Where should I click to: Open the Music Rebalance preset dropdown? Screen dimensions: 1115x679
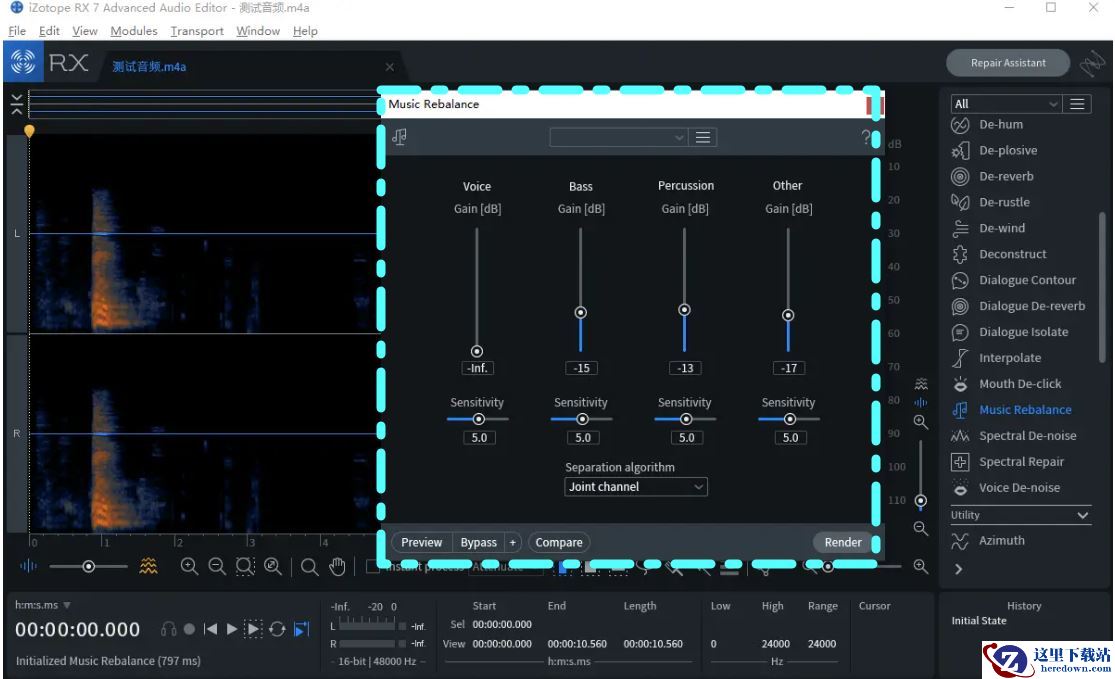point(618,137)
